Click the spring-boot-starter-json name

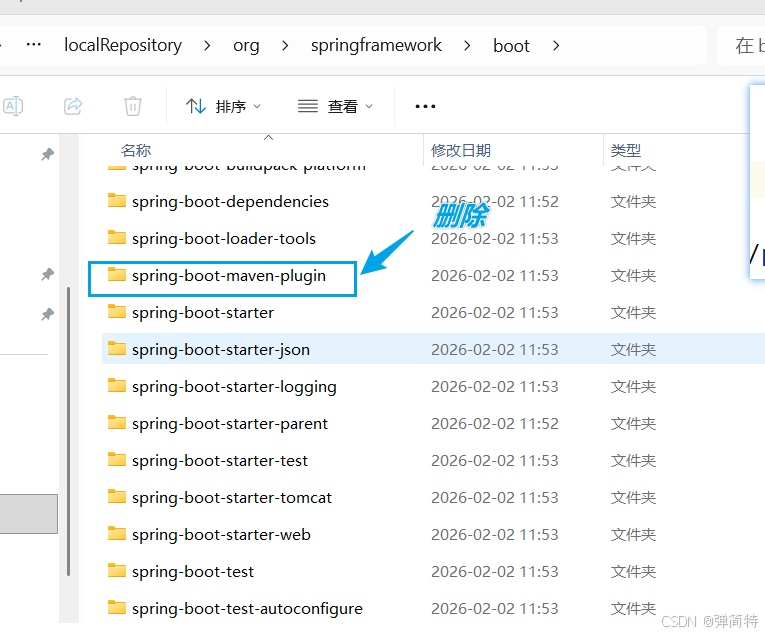click(221, 350)
